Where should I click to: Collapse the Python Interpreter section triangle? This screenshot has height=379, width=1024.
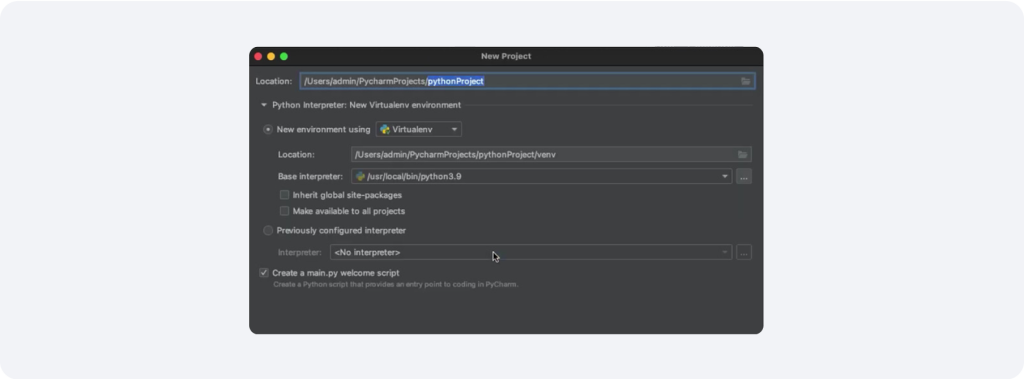pyautogui.click(x=264, y=105)
